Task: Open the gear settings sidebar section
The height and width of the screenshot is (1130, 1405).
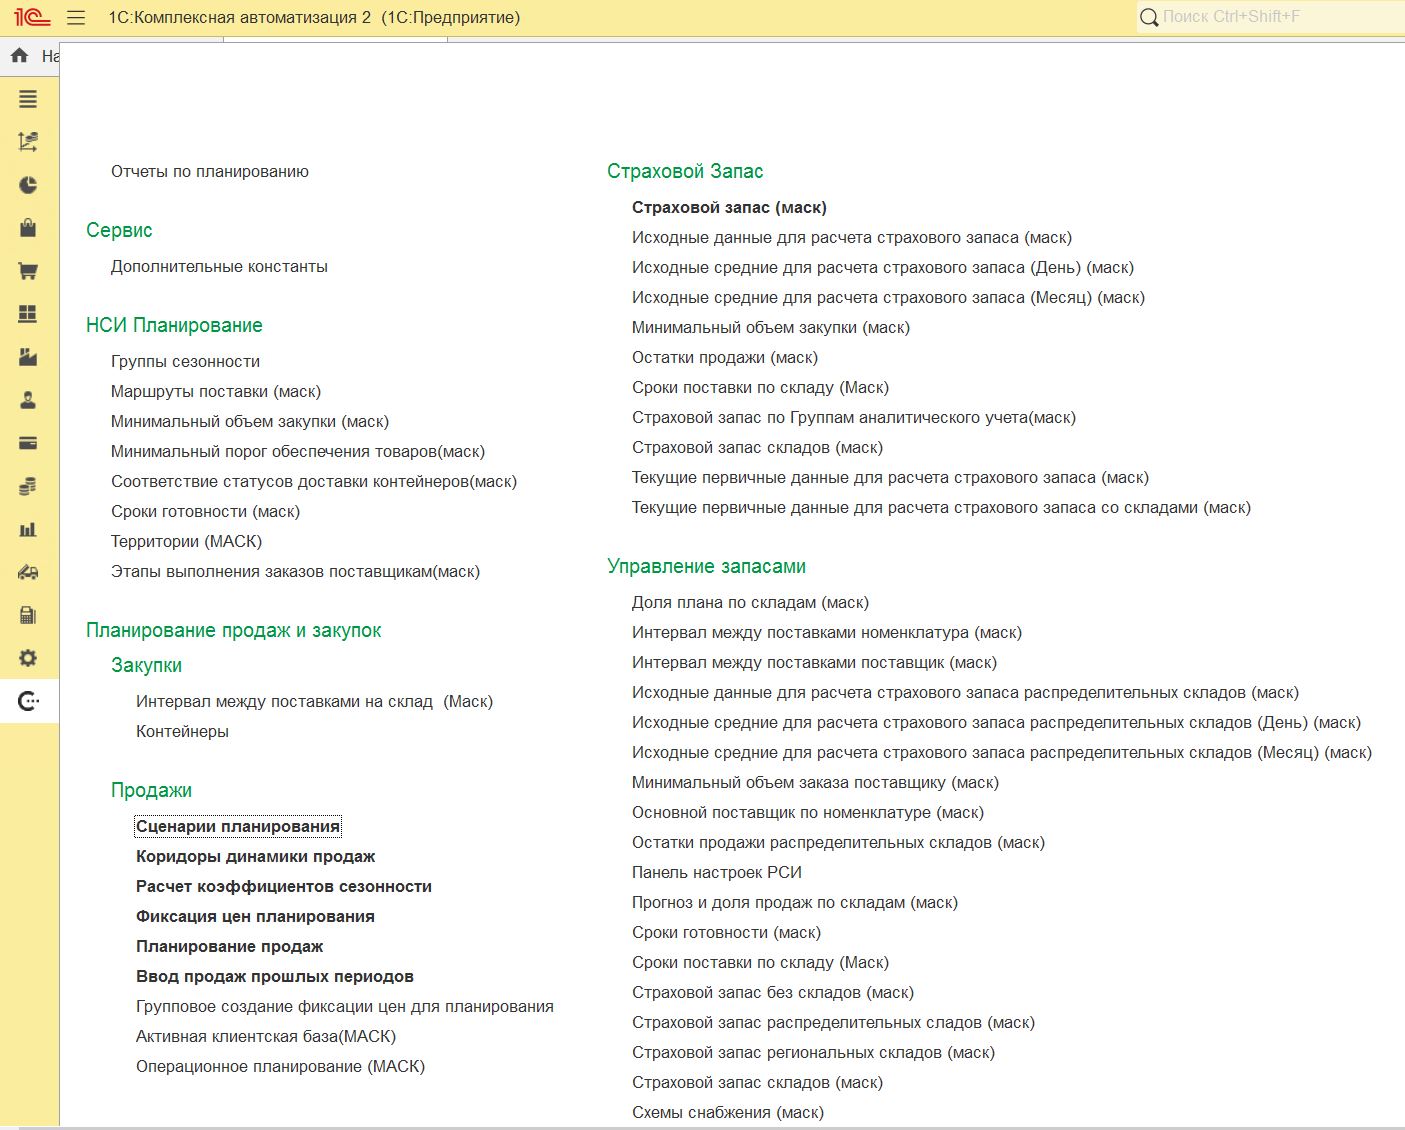Action: point(28,658)
